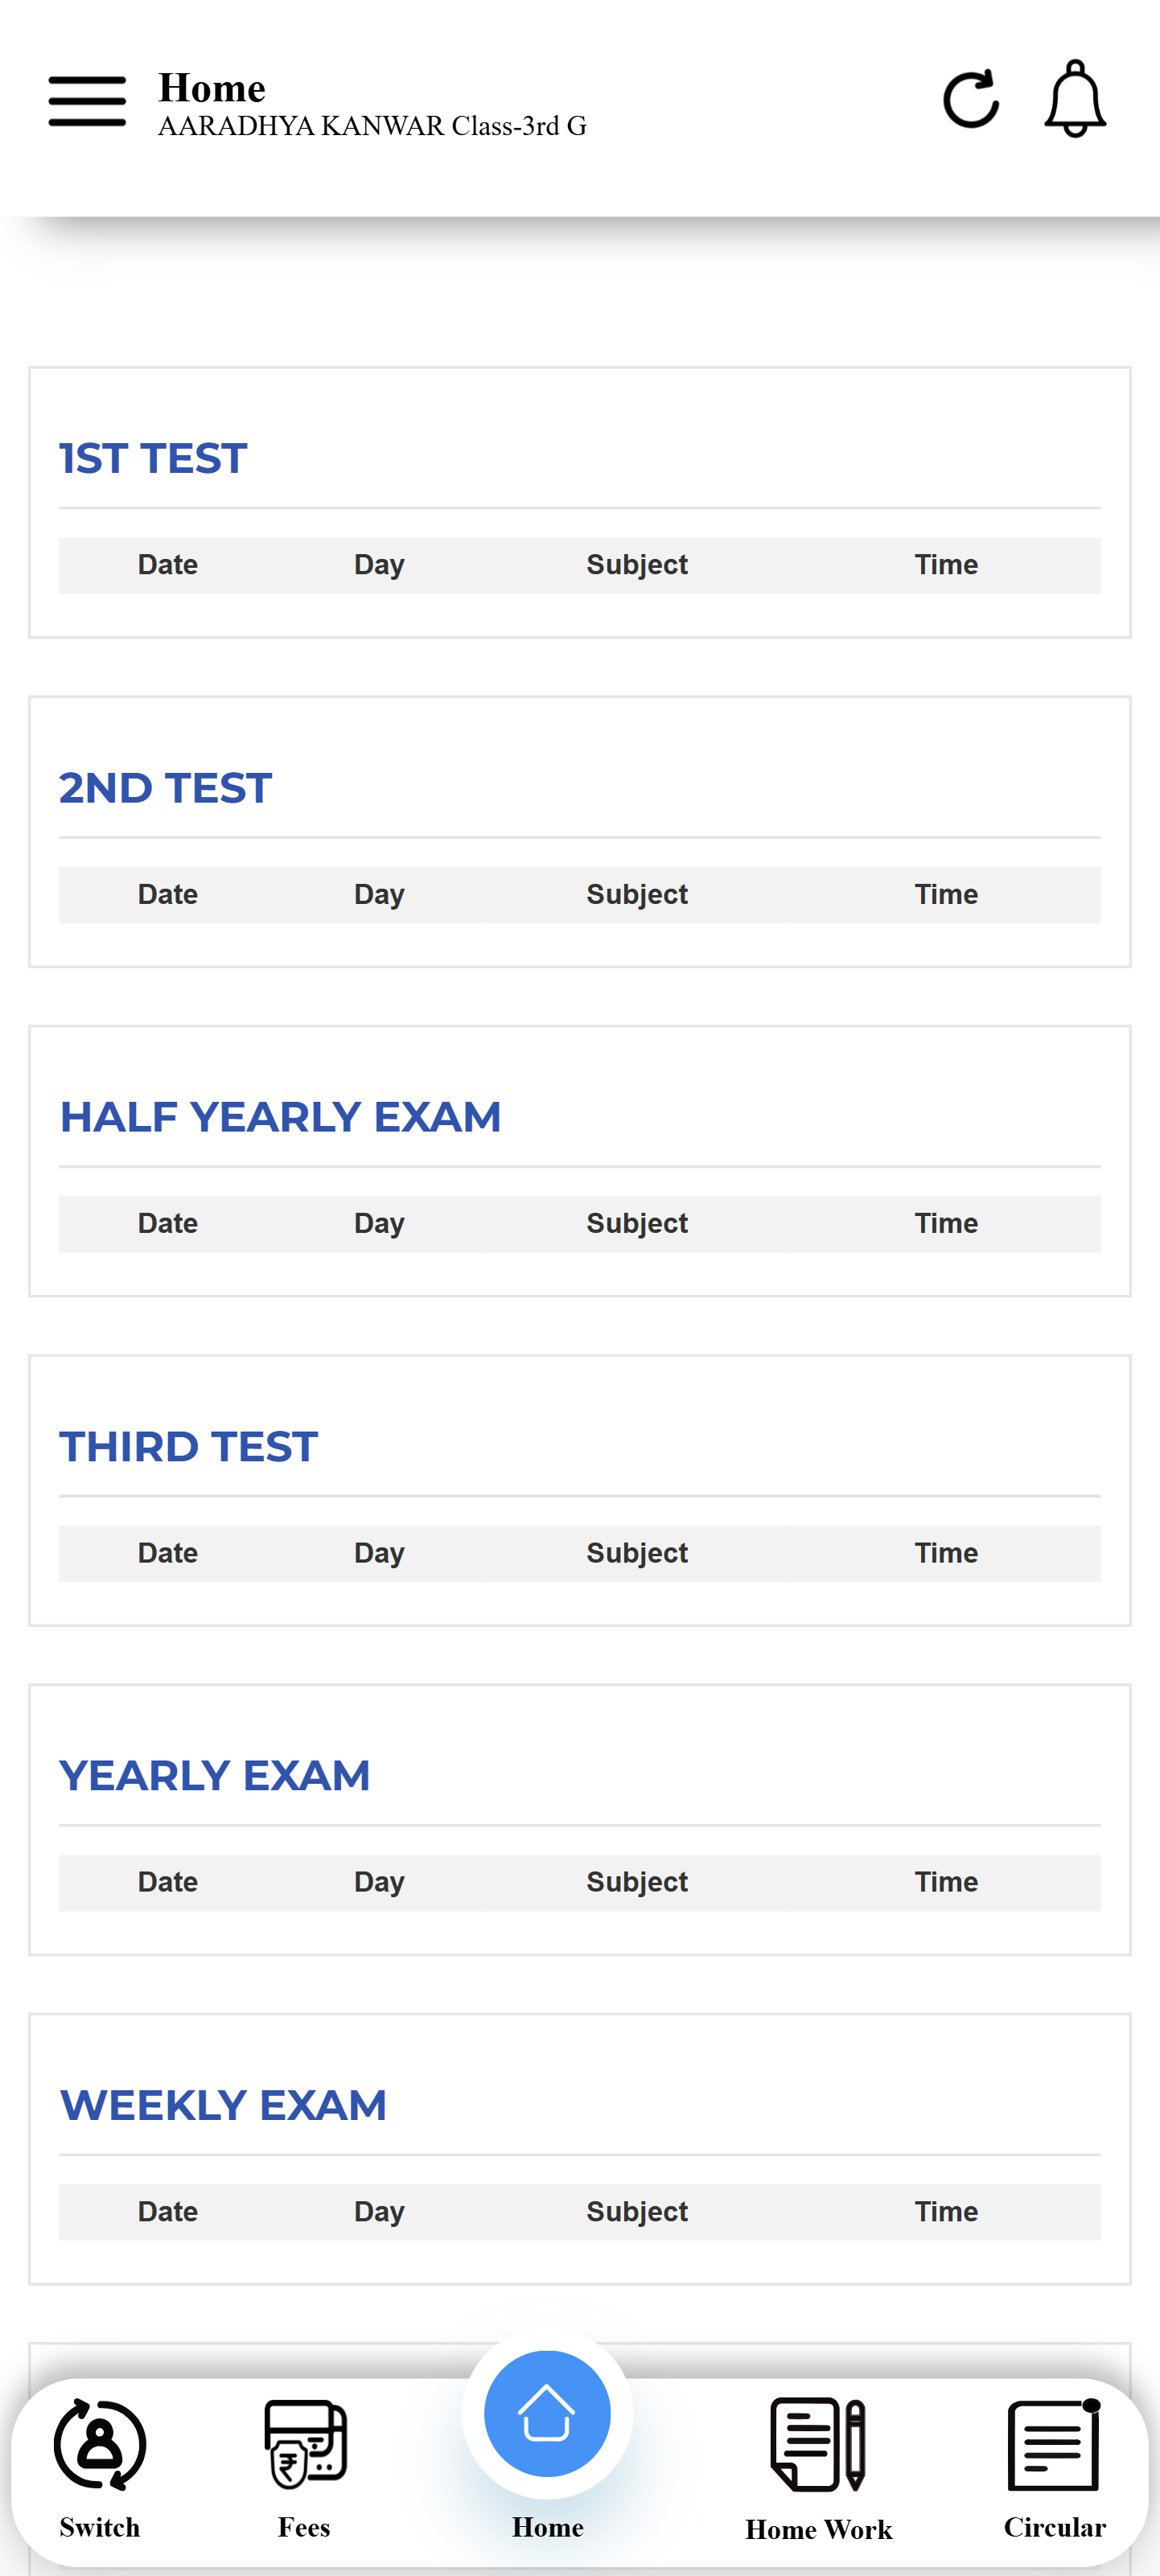Screen dimensions: 1160x2576
Task: Tap the refresh icon
Action: click(x=970, y=100)
